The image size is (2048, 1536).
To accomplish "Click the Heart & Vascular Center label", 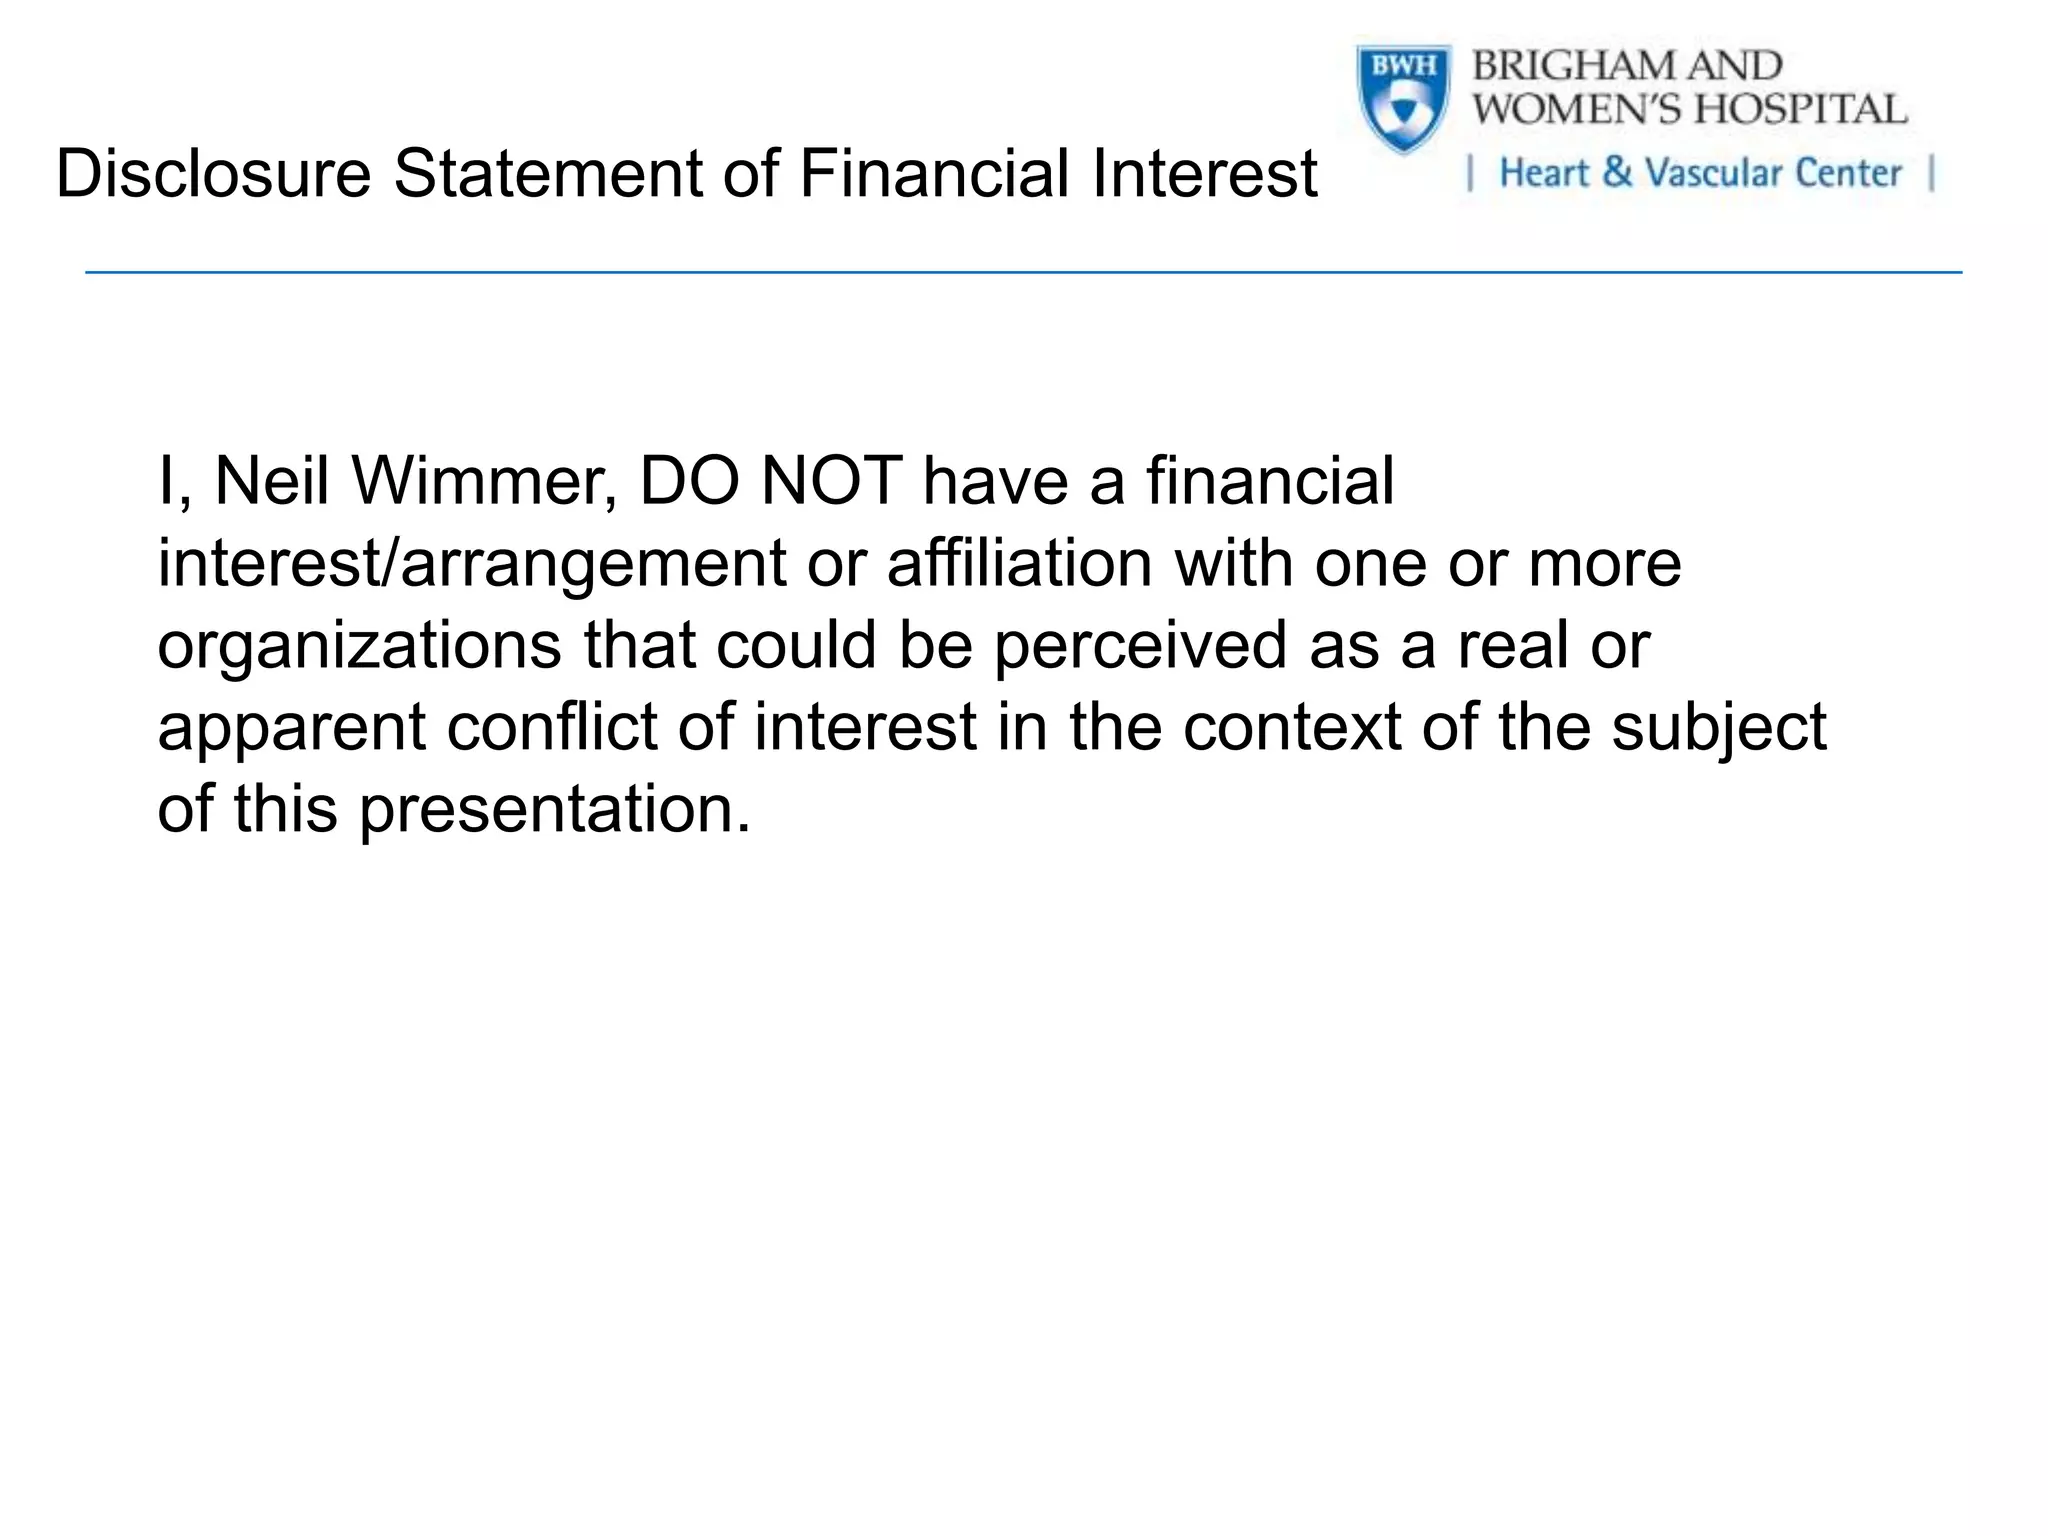I will click(1699, 173).
